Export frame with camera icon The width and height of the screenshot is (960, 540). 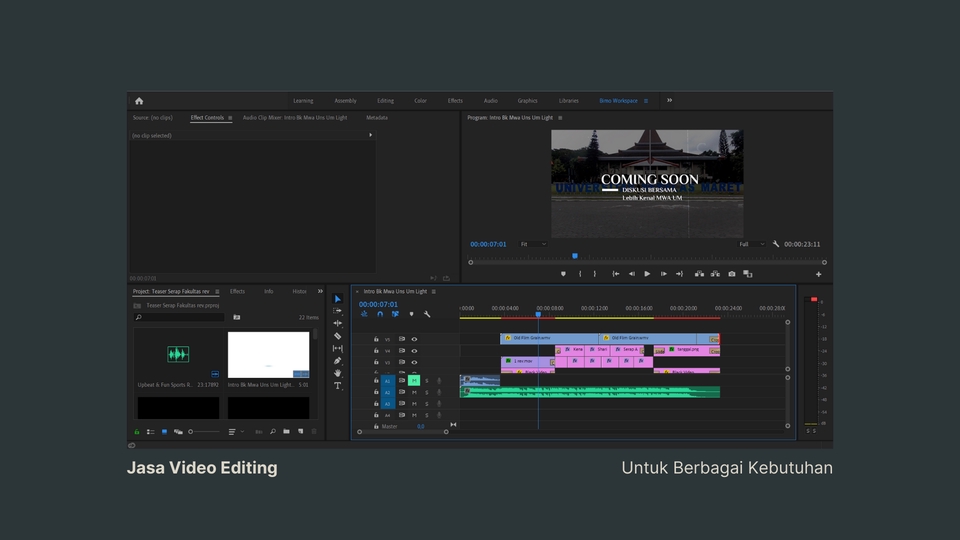click(732, 274)
